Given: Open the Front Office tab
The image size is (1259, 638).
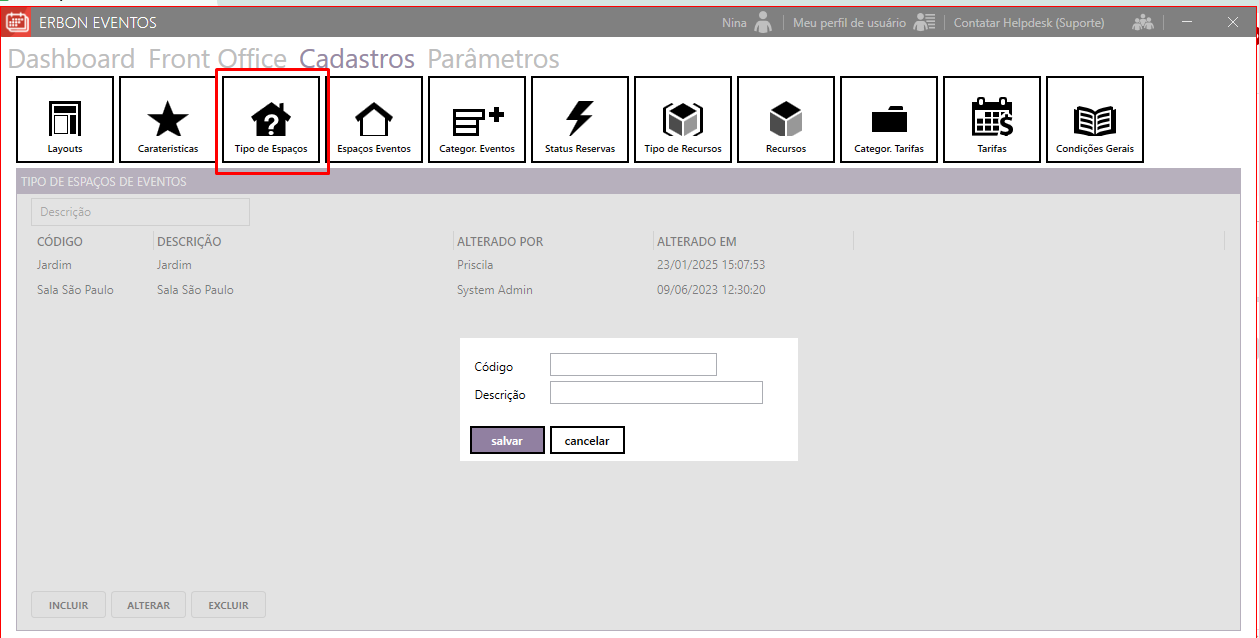Looking at the screenshot, I should coord(217,59).
